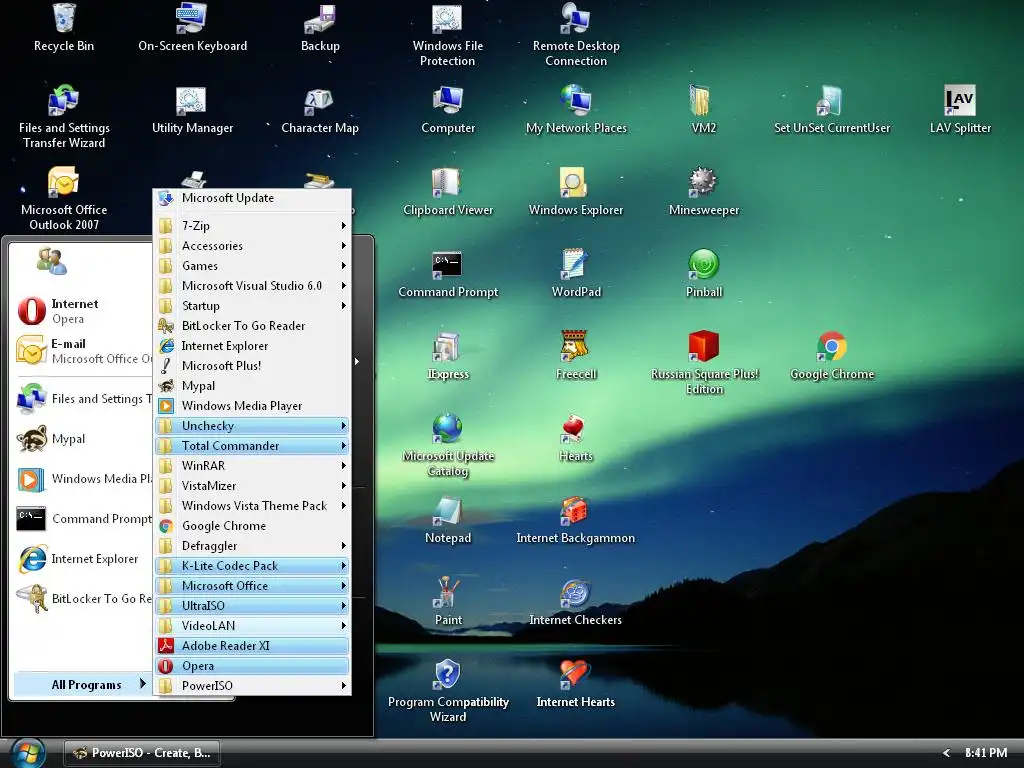Launch Internet Checkers desktop icon

[x=575, y=602]
